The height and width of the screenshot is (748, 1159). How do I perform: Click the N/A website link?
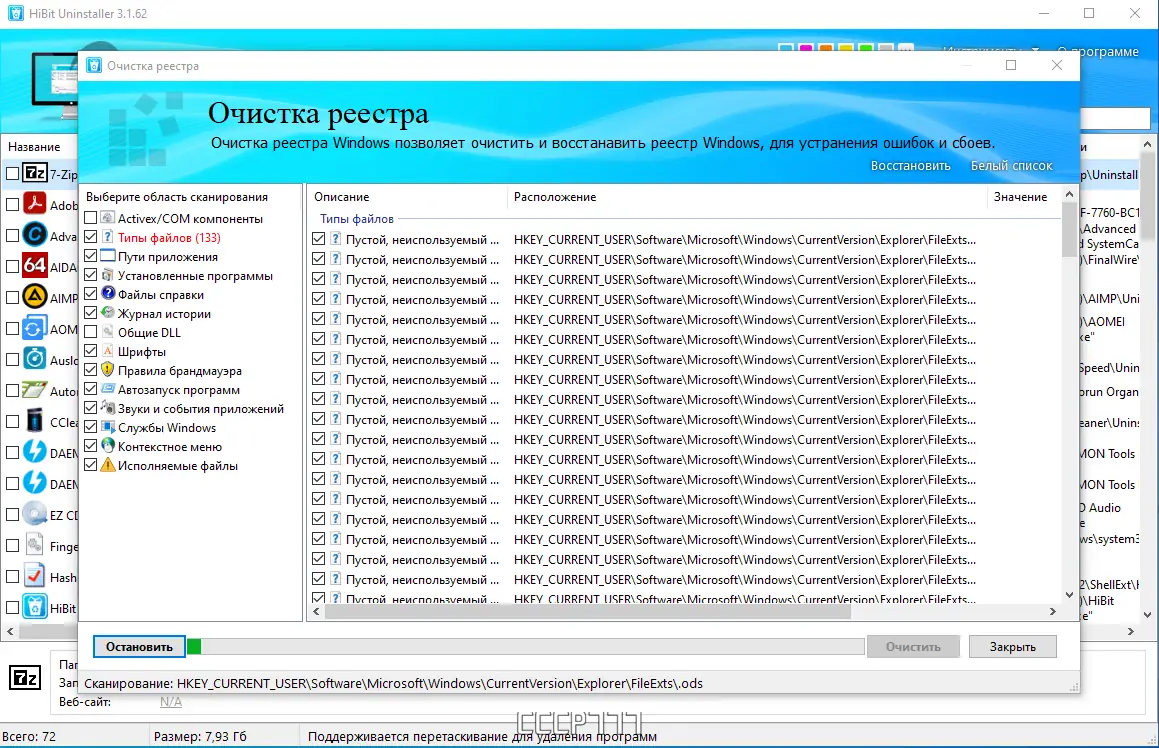tap(171, 701)
